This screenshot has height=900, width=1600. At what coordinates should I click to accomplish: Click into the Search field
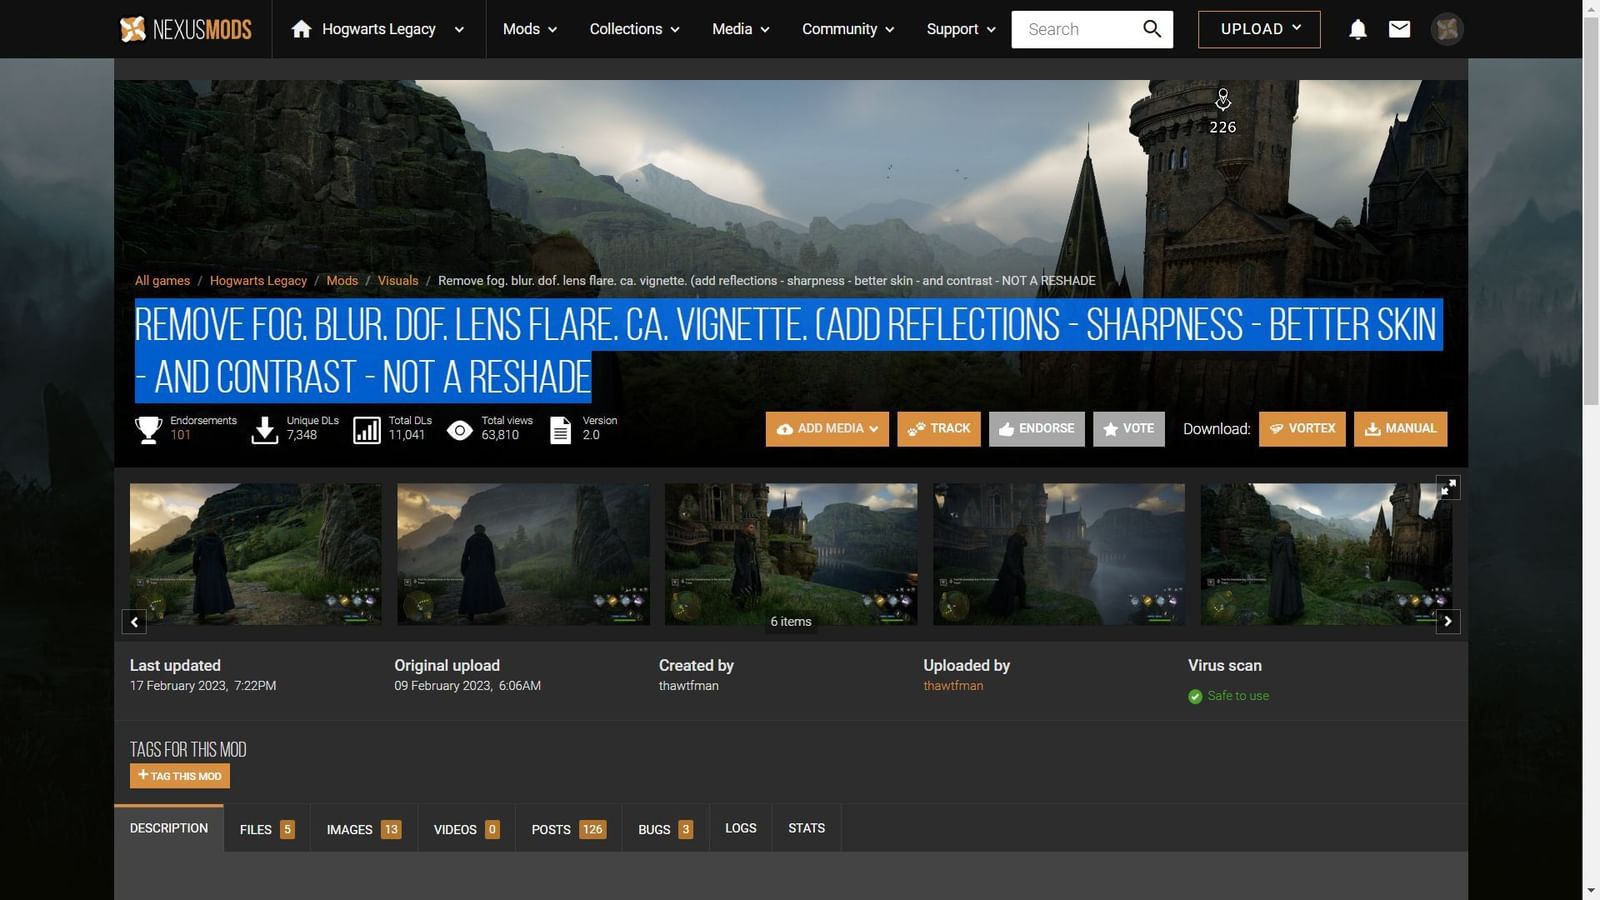click(x=1075, y=29)
